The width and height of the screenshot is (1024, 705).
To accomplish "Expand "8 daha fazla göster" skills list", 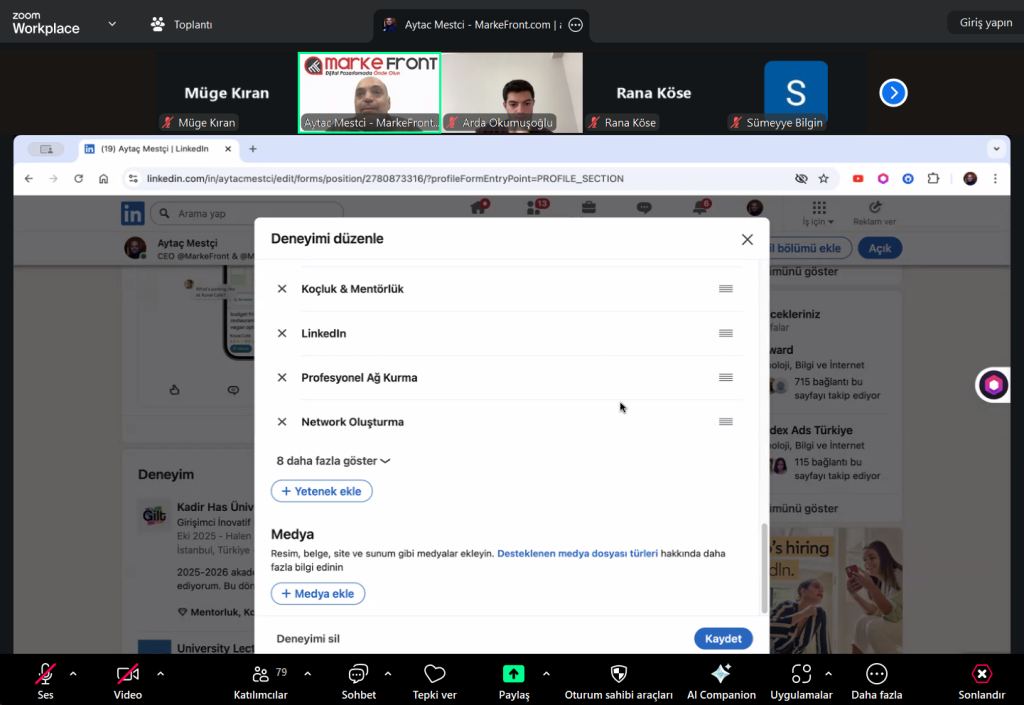I will point(333,461).
